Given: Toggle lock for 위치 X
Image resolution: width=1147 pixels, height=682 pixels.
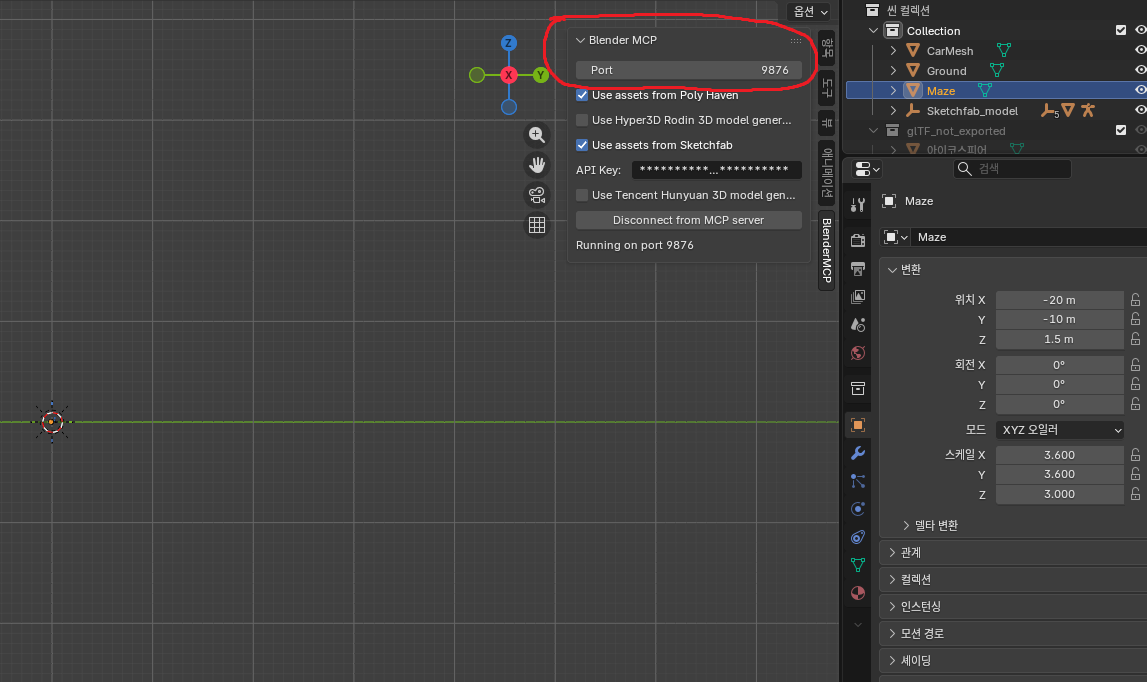Looking at the screenshot, I should (x=1135, y=300).
